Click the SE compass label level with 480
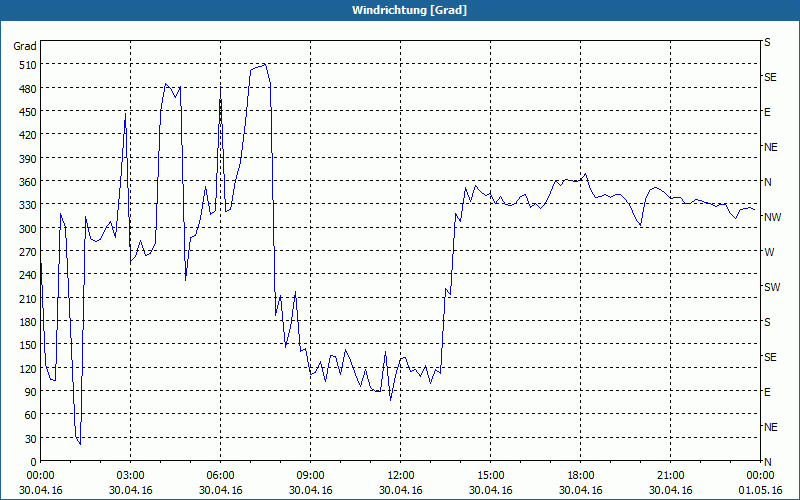This screenshot has width=800, height=500. [770, 78]
